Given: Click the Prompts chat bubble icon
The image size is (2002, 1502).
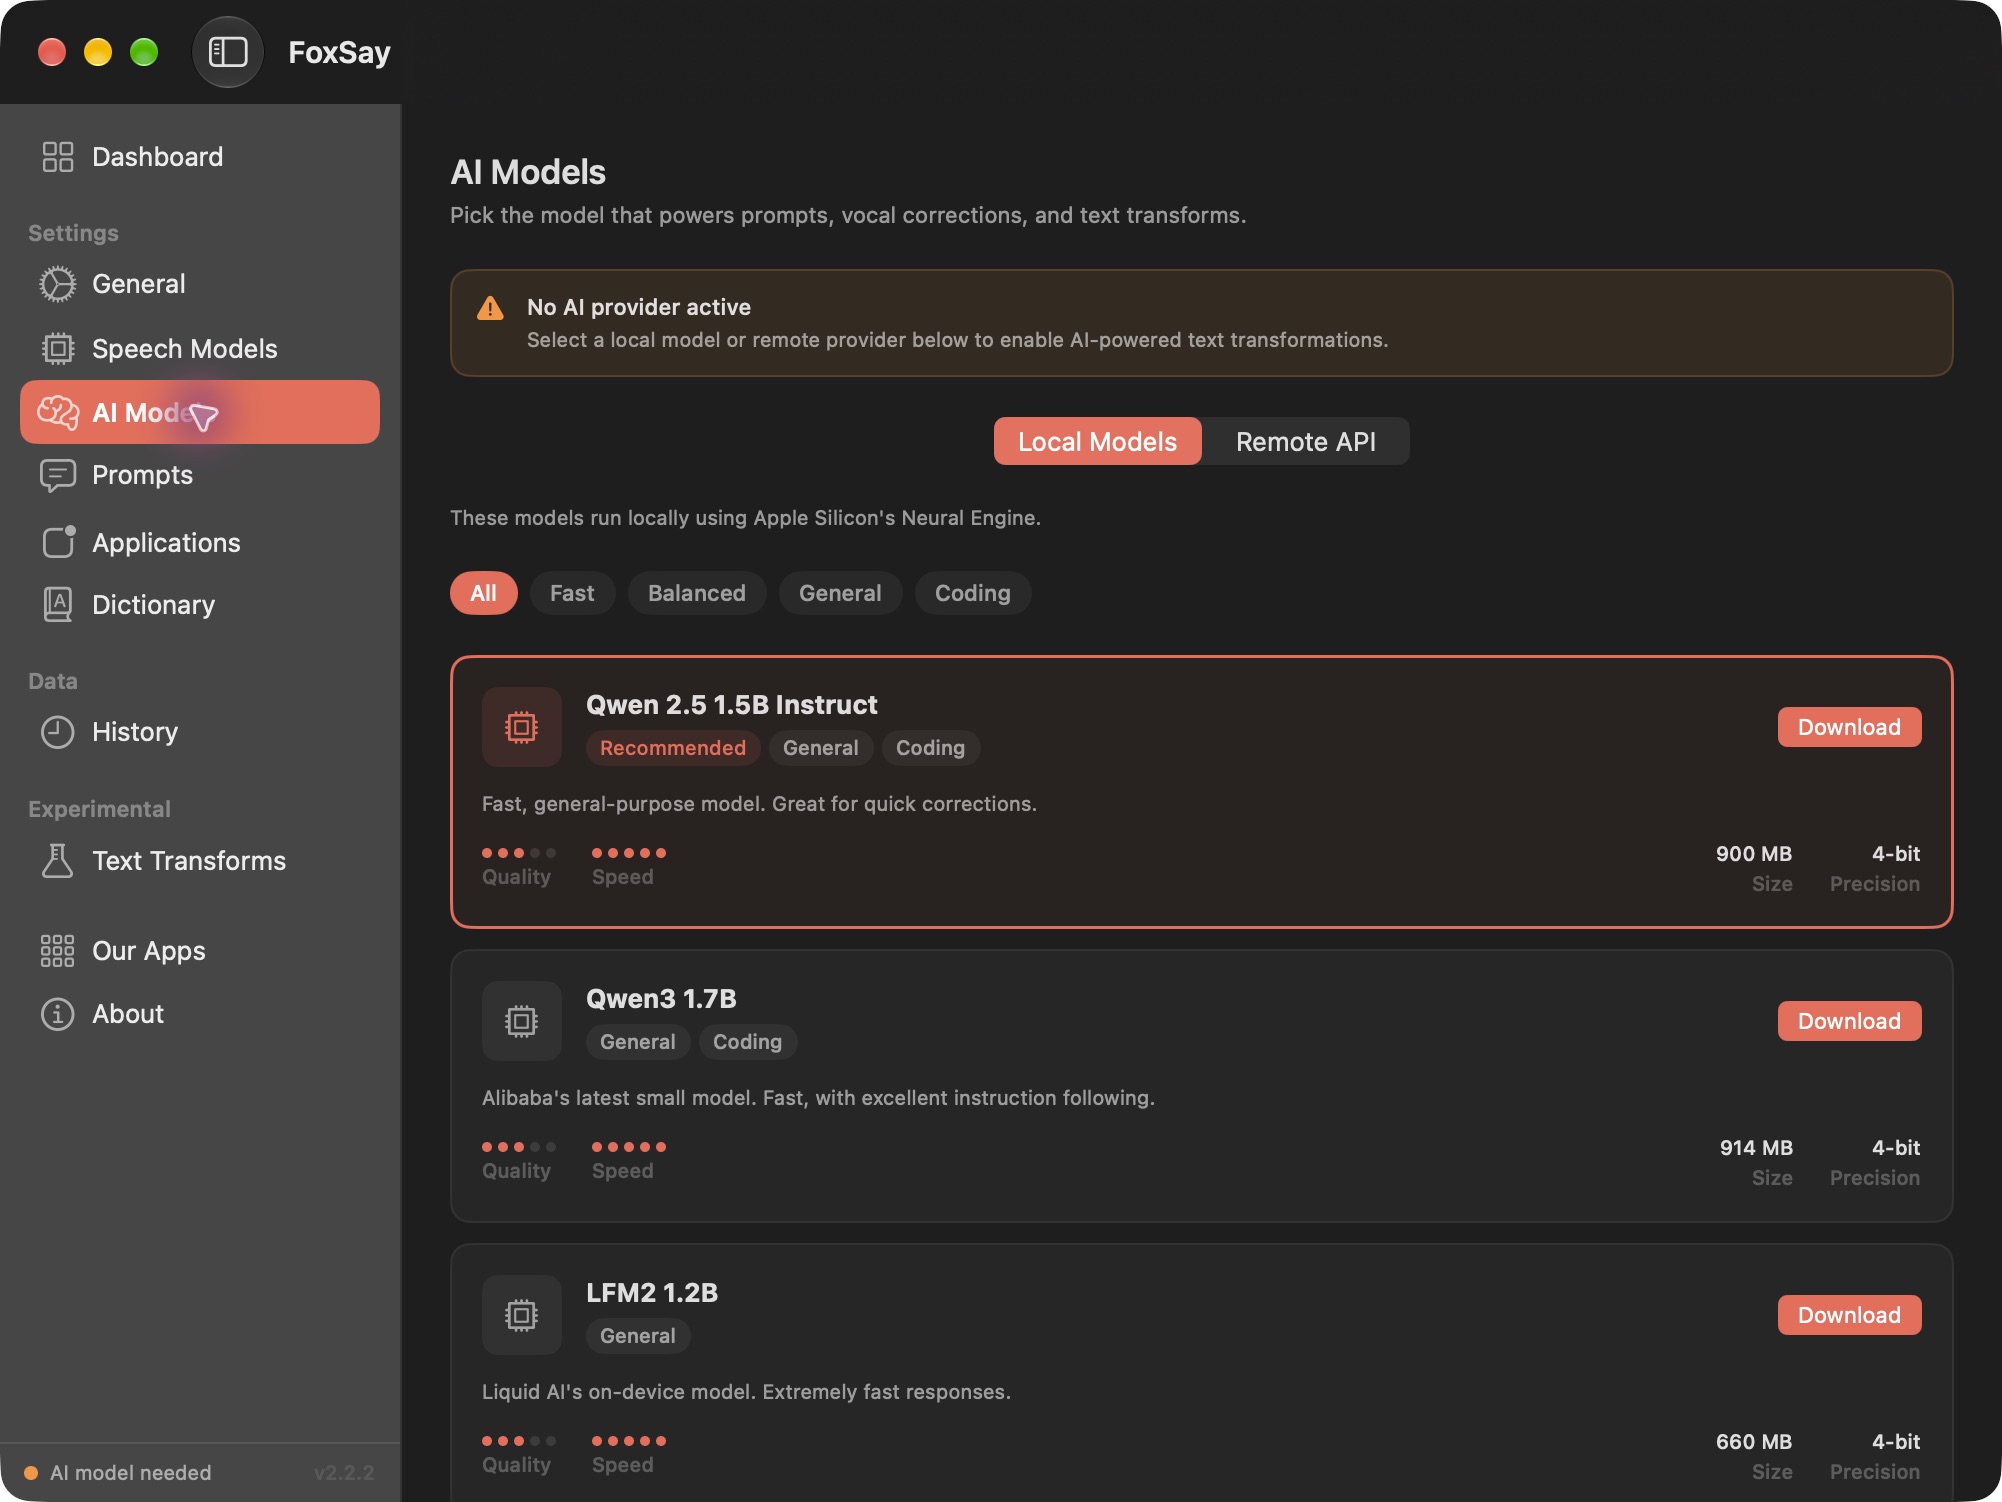Looking at the screenshot, I should (x=58, y=475).
